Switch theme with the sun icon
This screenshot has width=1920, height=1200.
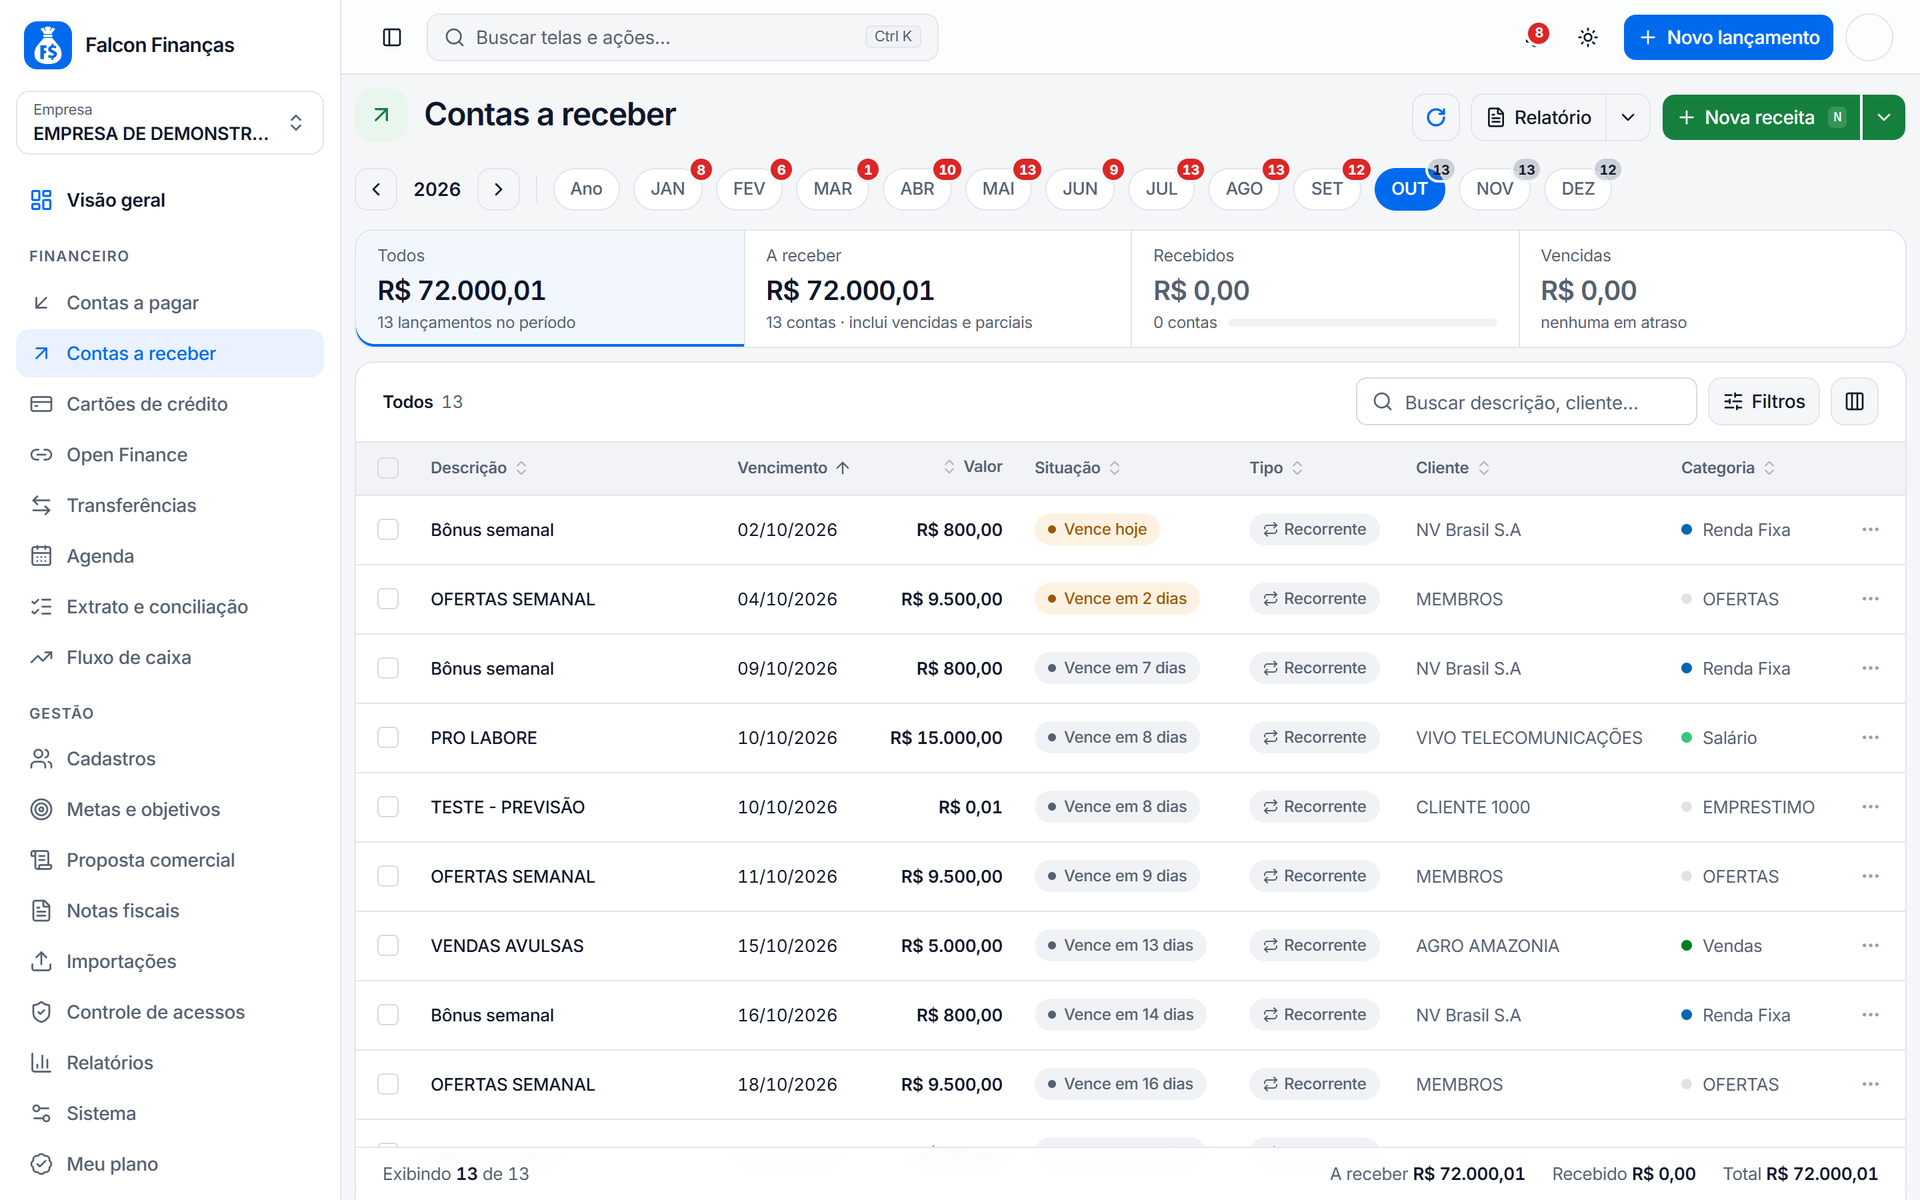click(x=1588, y=37)
